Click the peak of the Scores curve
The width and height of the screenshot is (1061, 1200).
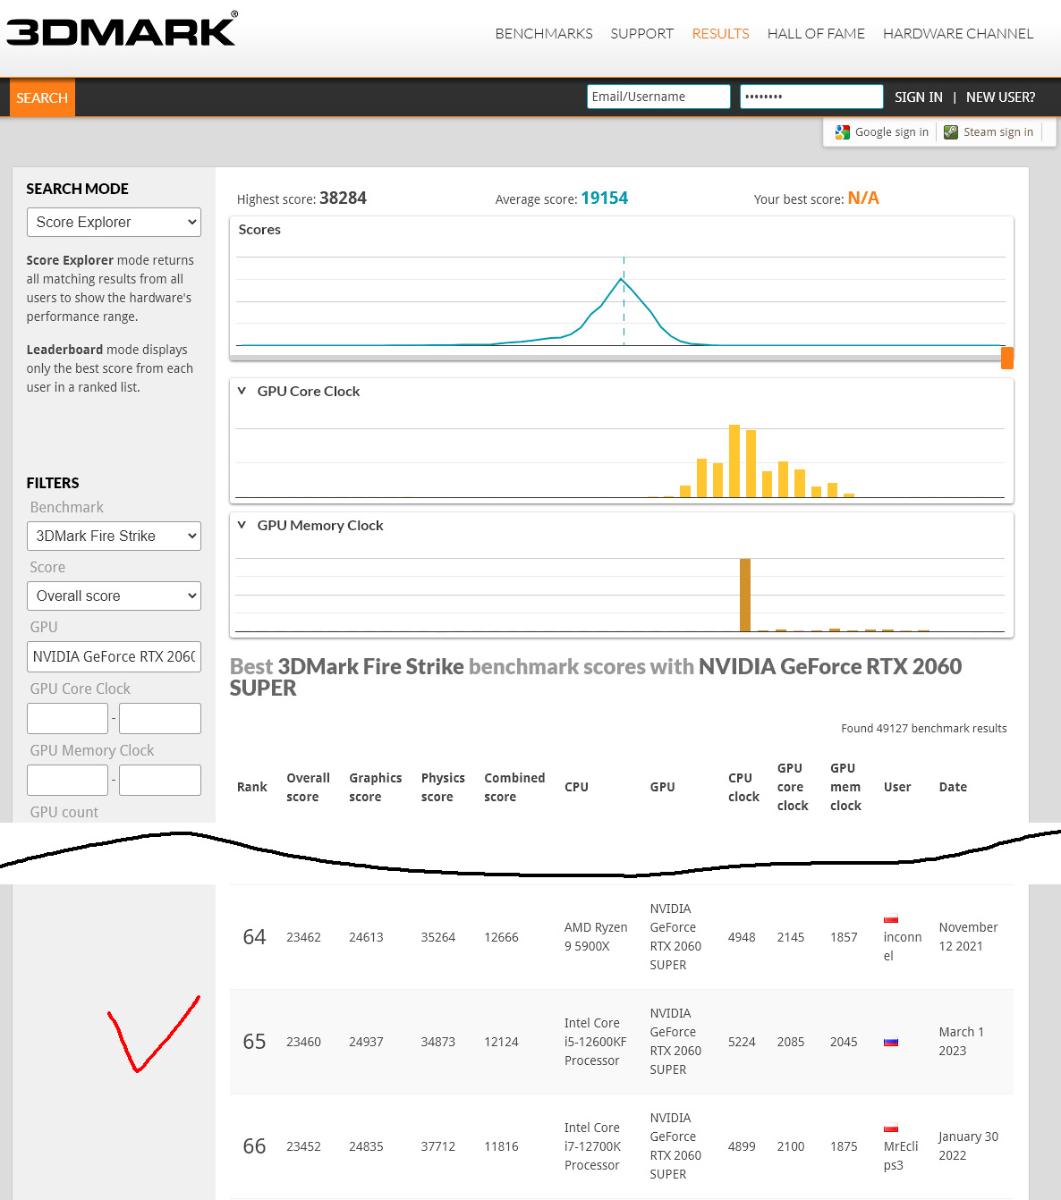click(x=622, y=279)
